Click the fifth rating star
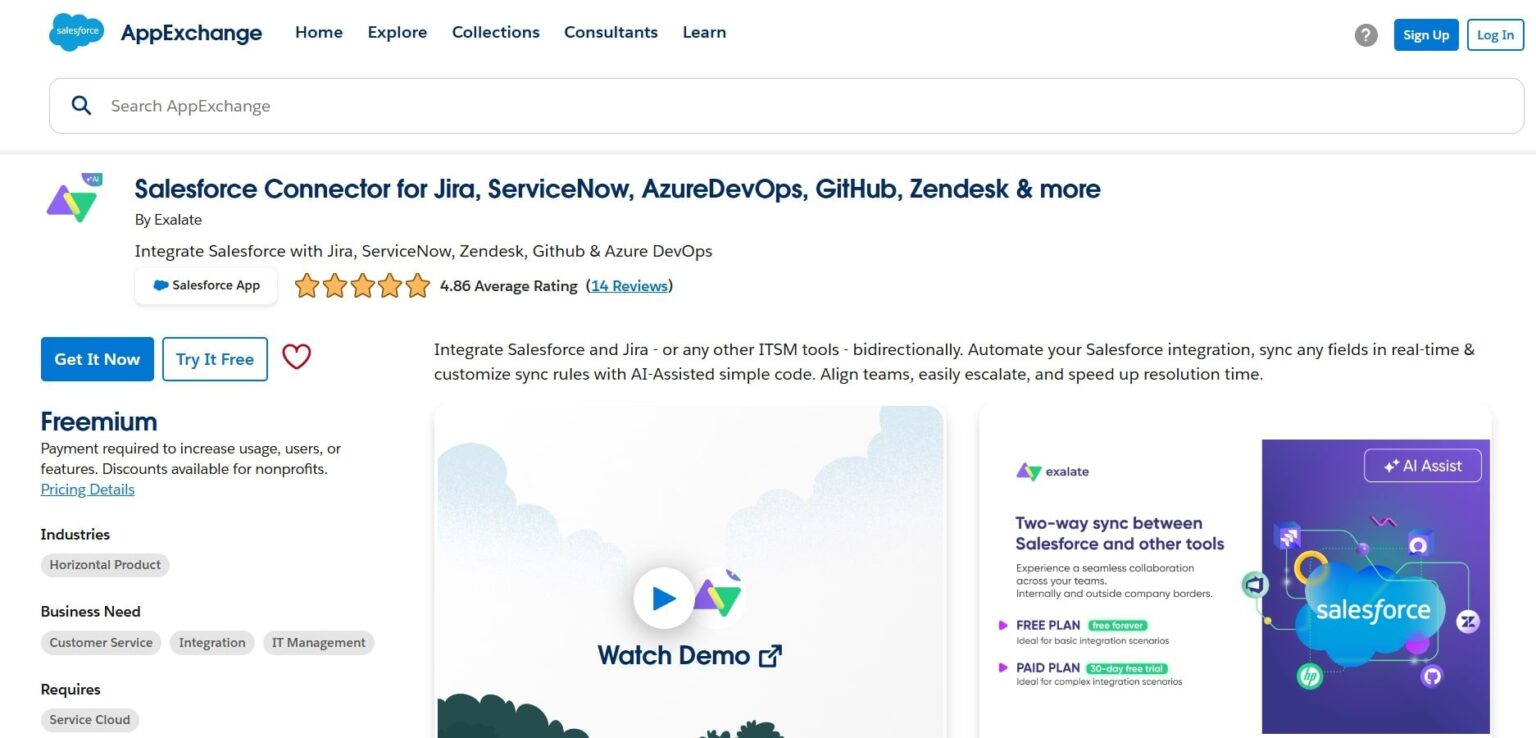Image resolution: width=1536 pixels, height=738 pixels. pyautogui.click(x=417, y=285)
